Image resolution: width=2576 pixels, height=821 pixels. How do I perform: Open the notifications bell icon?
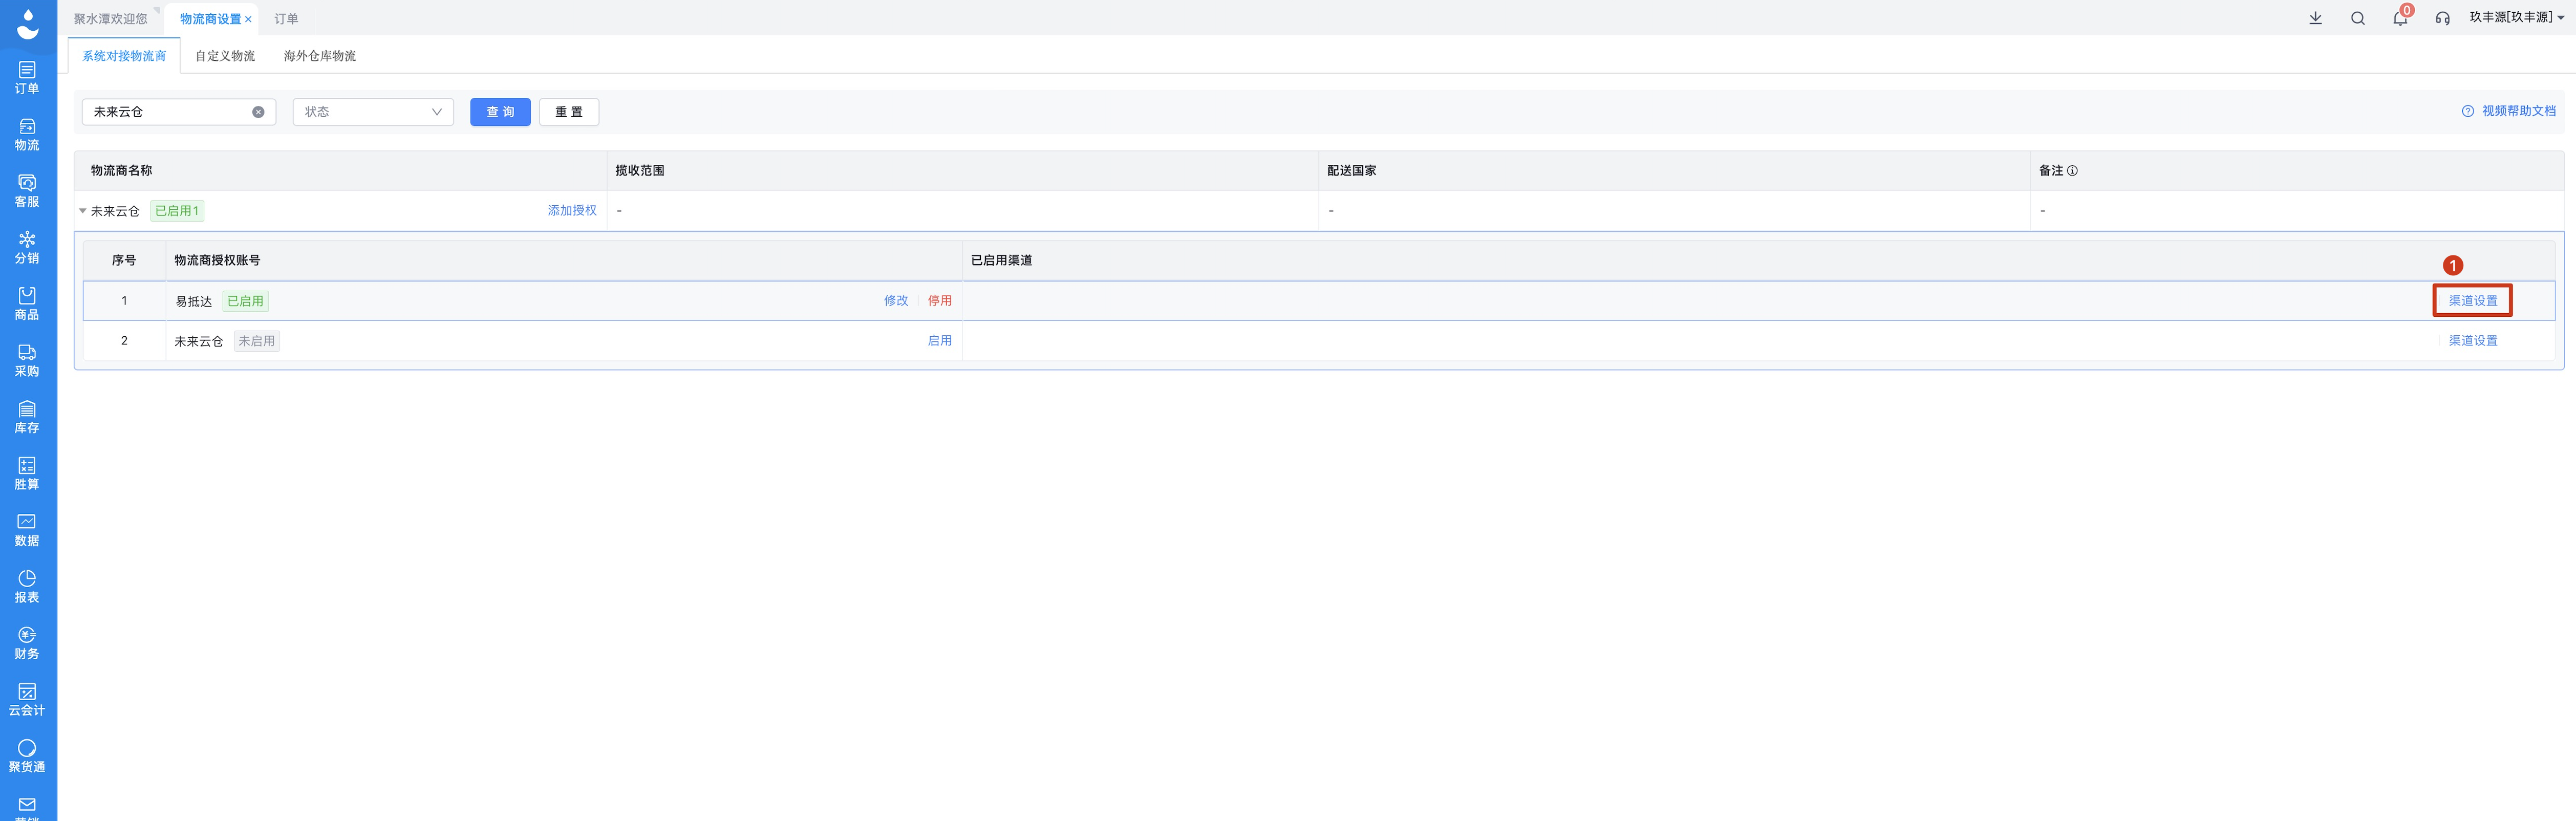pos(2400,18)
